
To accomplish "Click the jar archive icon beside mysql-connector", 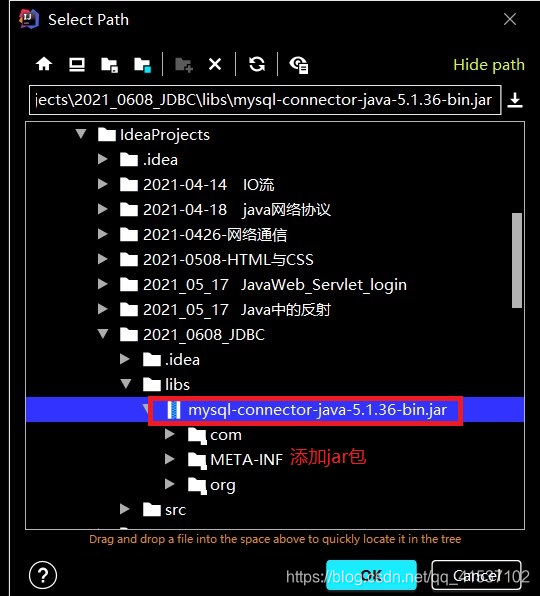I will coord(174,410).
